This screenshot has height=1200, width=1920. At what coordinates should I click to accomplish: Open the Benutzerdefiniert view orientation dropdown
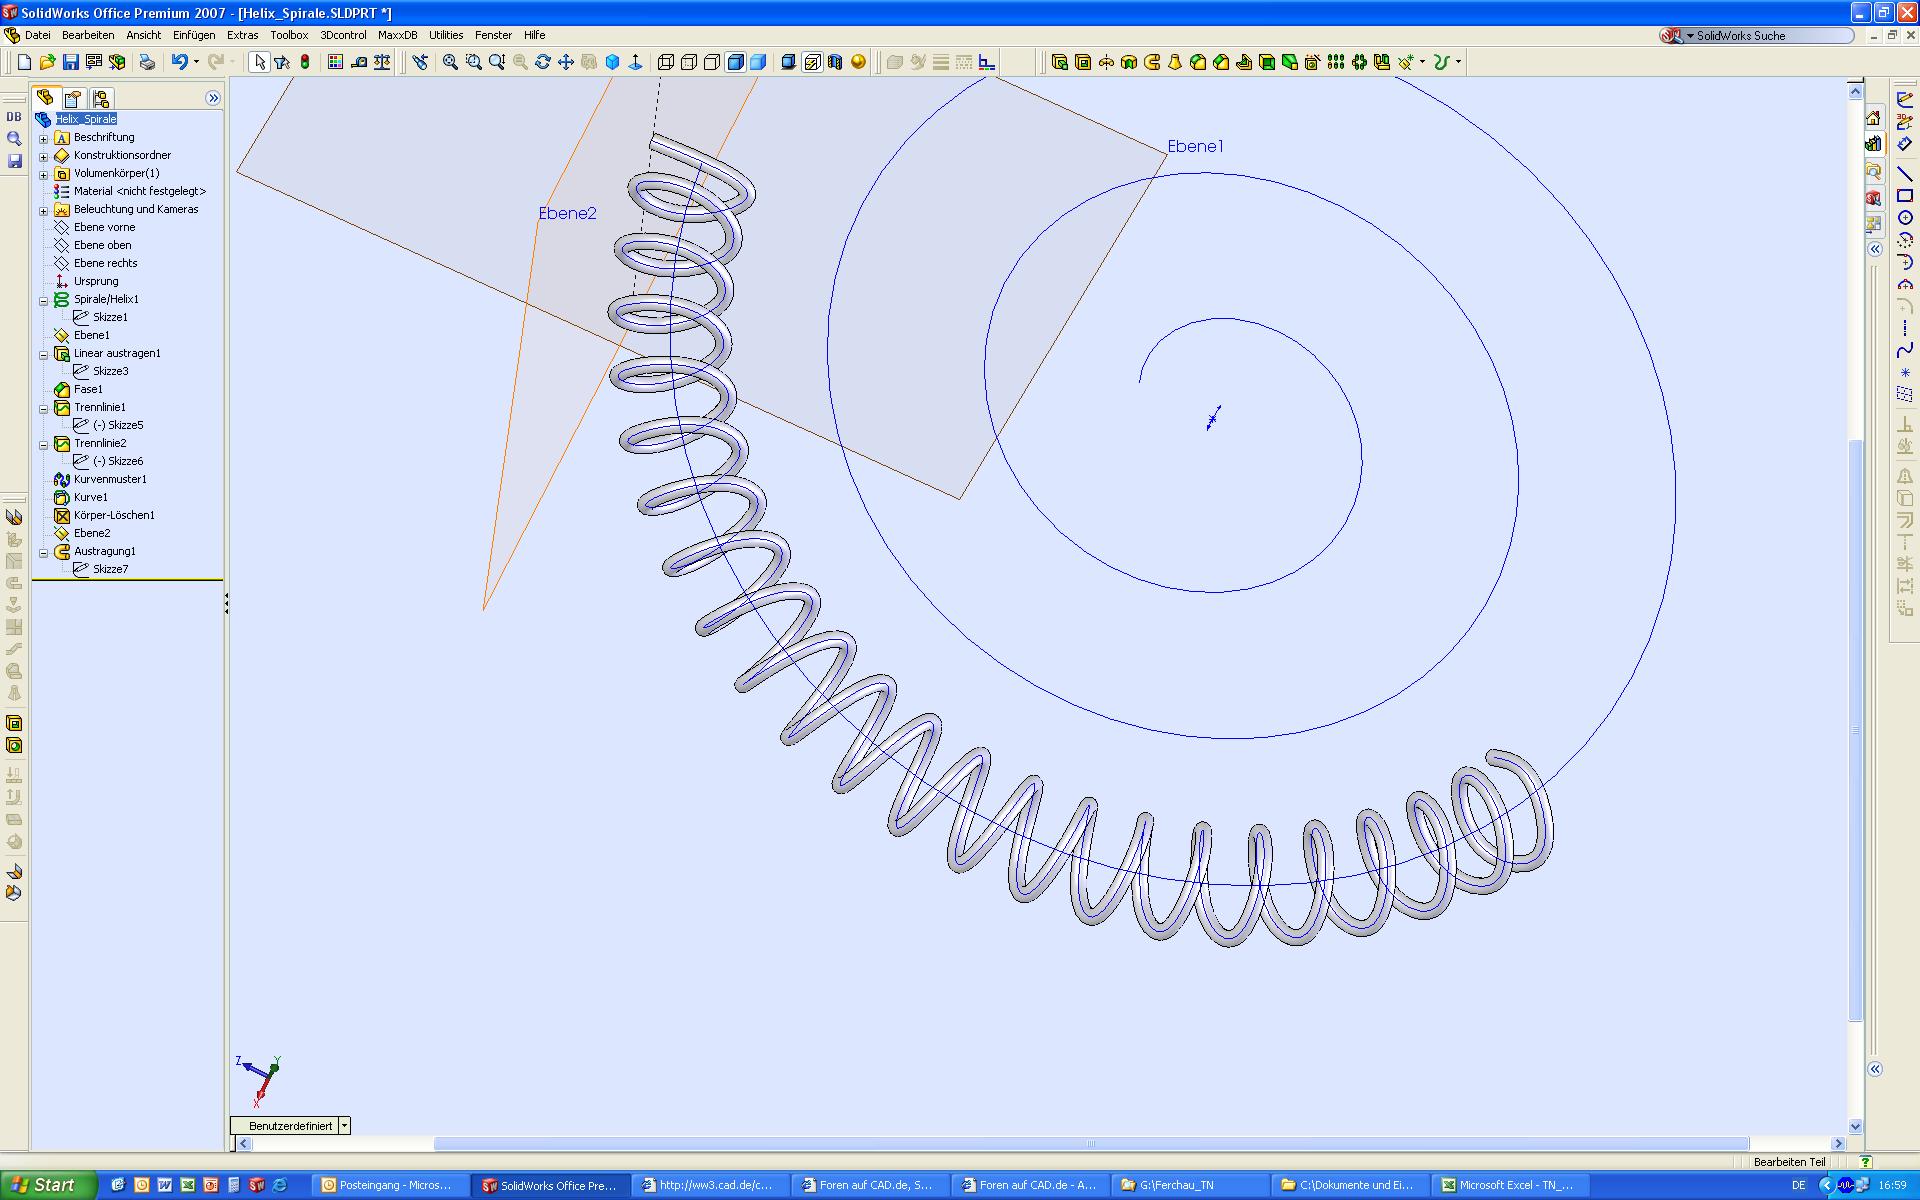pyautogui.click(x=345, y=1125)
